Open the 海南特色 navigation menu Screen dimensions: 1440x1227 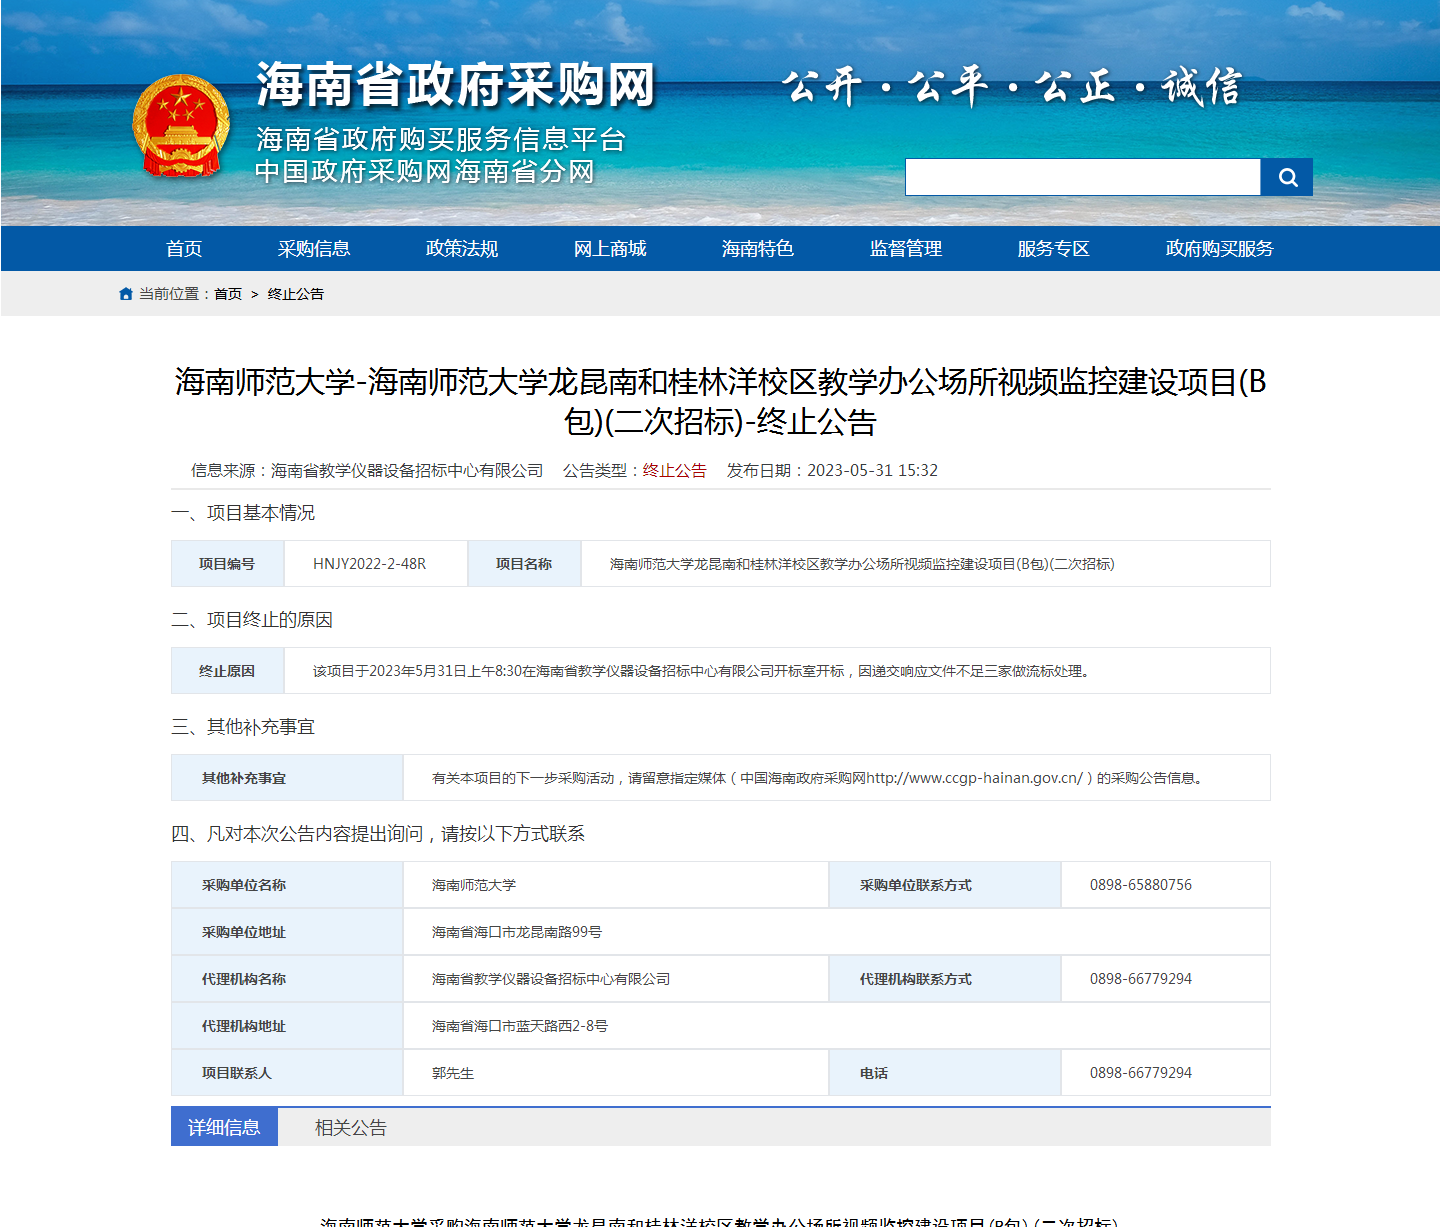pyautogui.click(x=758, y=249)
